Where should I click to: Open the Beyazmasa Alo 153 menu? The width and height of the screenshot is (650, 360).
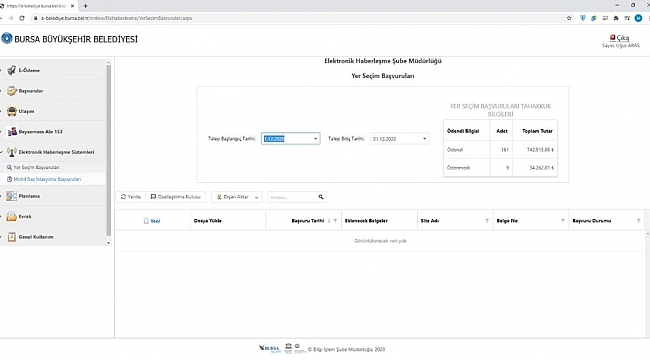tap(53, 131)
